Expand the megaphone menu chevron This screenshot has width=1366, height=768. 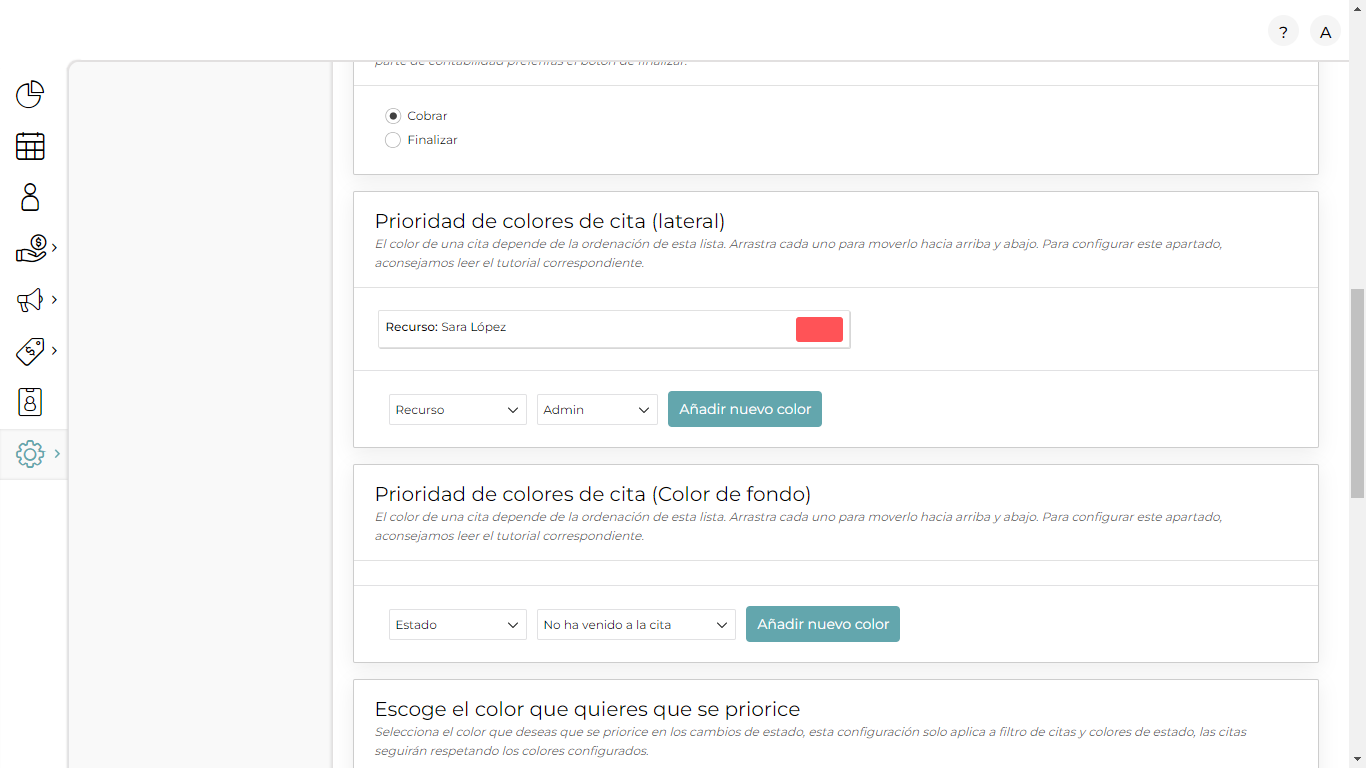(x=54, y=299)
